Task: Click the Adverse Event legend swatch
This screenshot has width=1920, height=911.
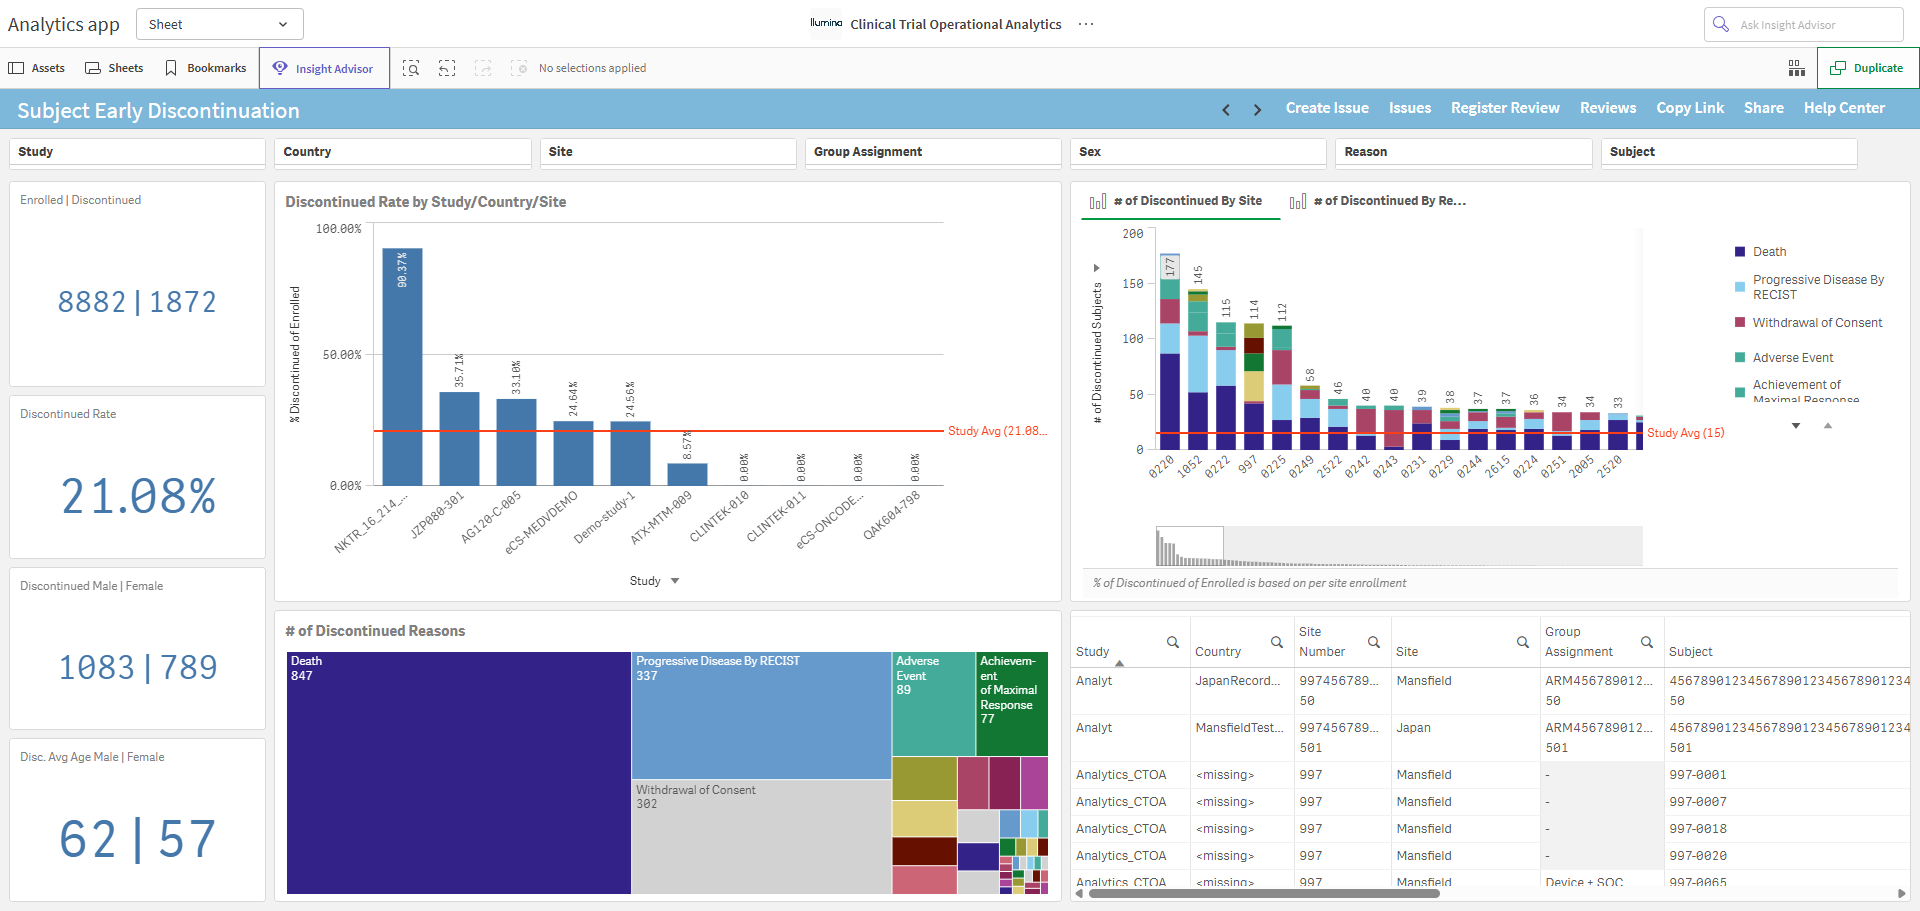Action: pos(1740,358)
